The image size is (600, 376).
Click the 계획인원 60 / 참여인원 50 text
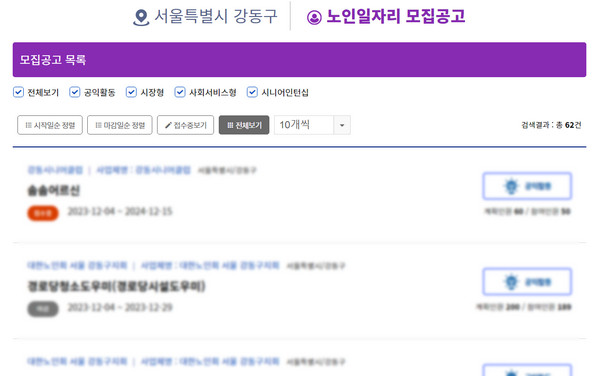528,212
